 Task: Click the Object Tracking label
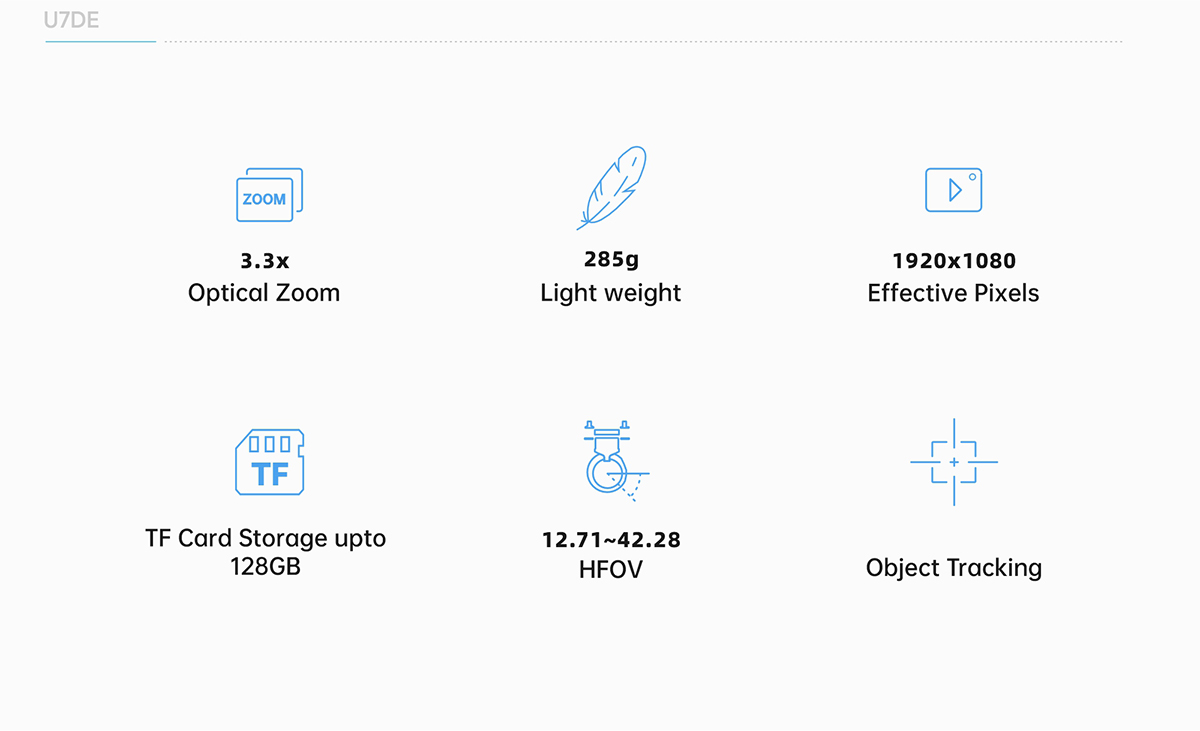point(954,568)
